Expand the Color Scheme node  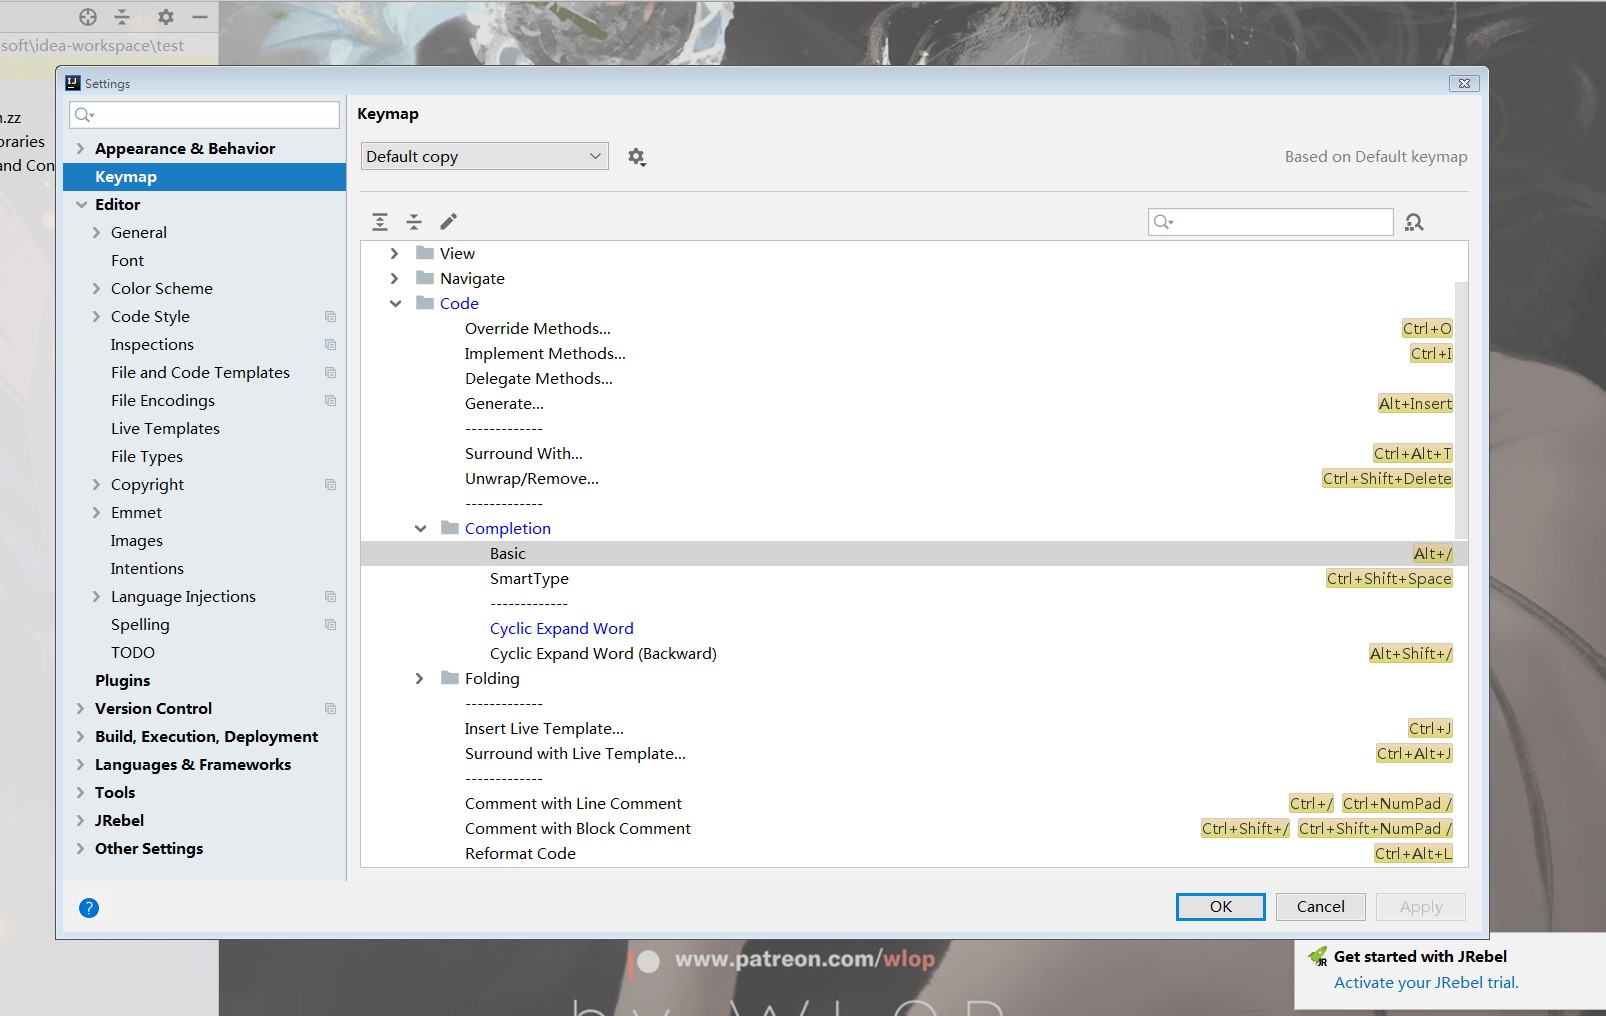click(x=96, y=289)
